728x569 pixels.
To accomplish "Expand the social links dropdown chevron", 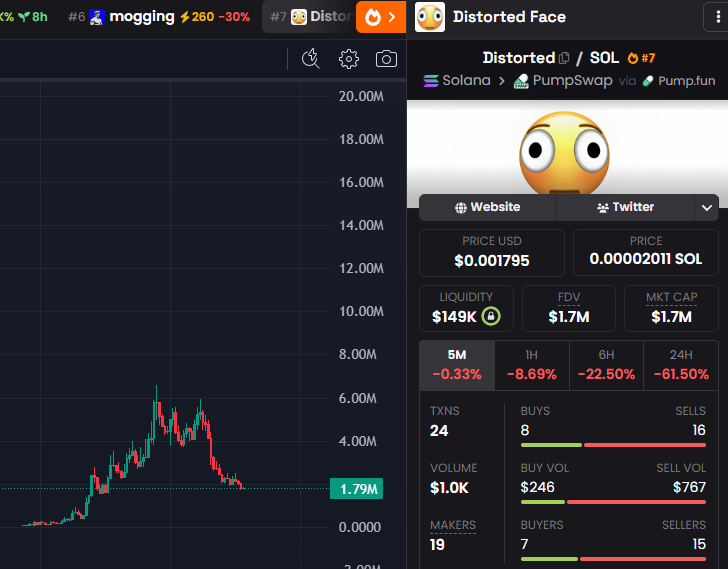I will [707, 207].
